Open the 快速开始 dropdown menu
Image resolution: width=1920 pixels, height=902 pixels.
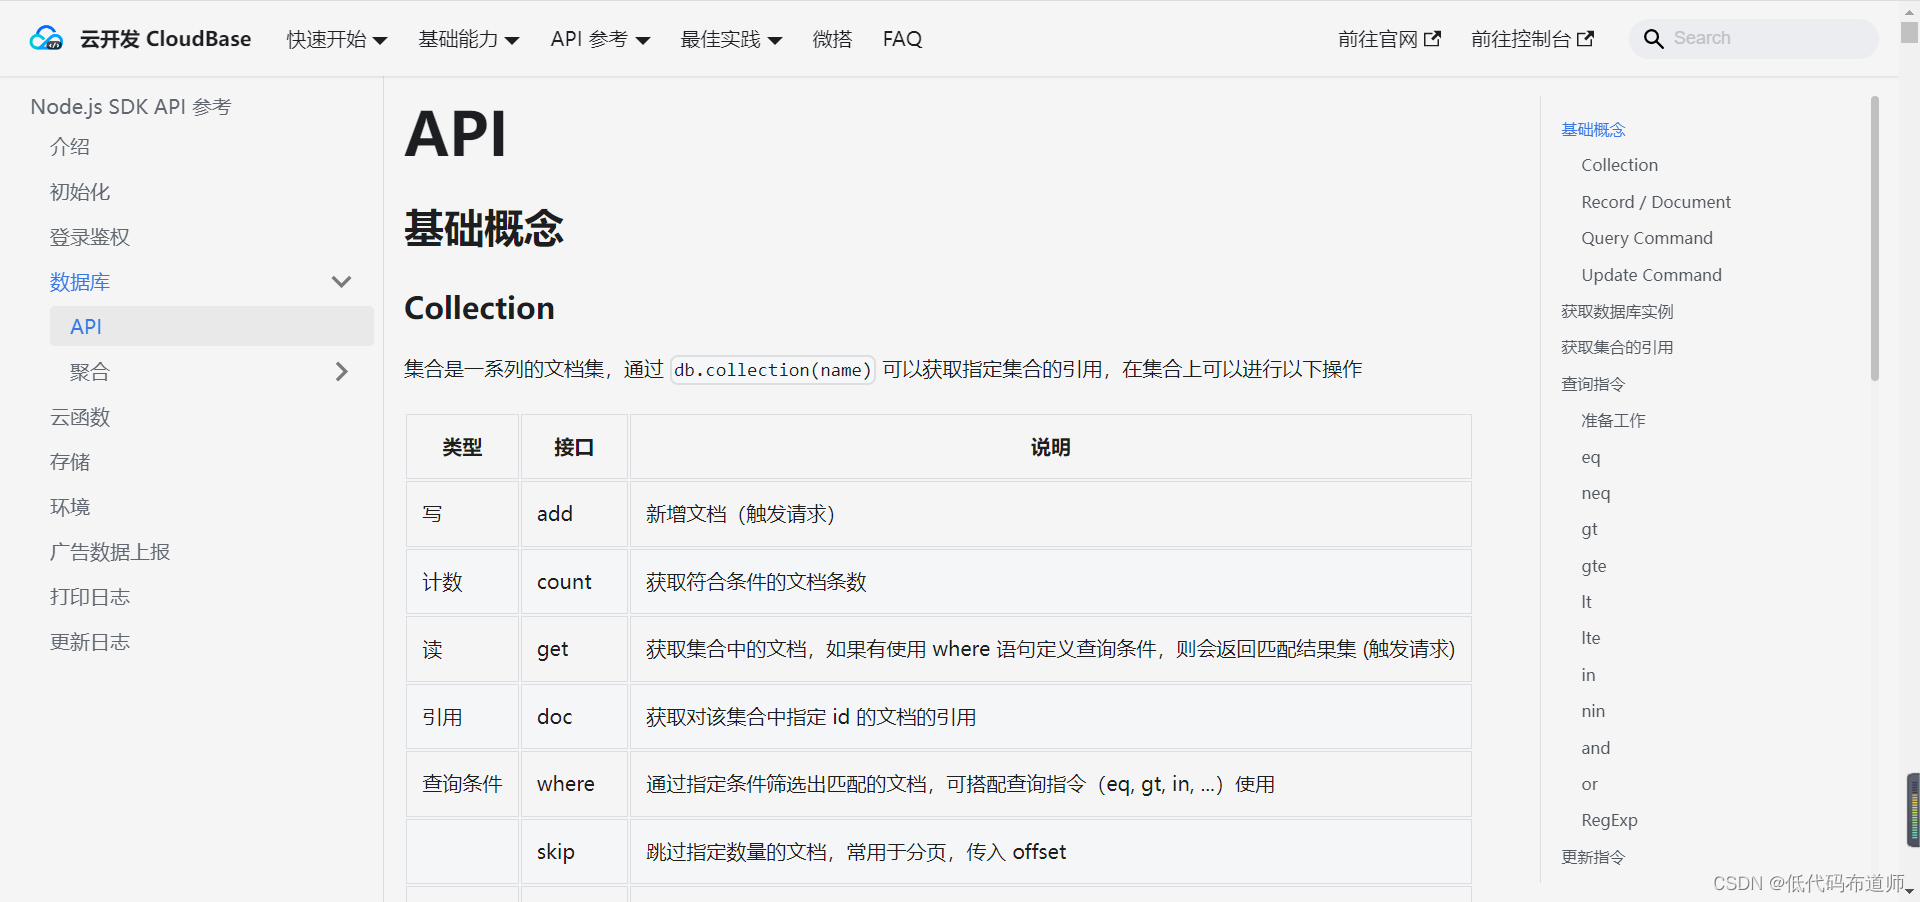point(336,39)
